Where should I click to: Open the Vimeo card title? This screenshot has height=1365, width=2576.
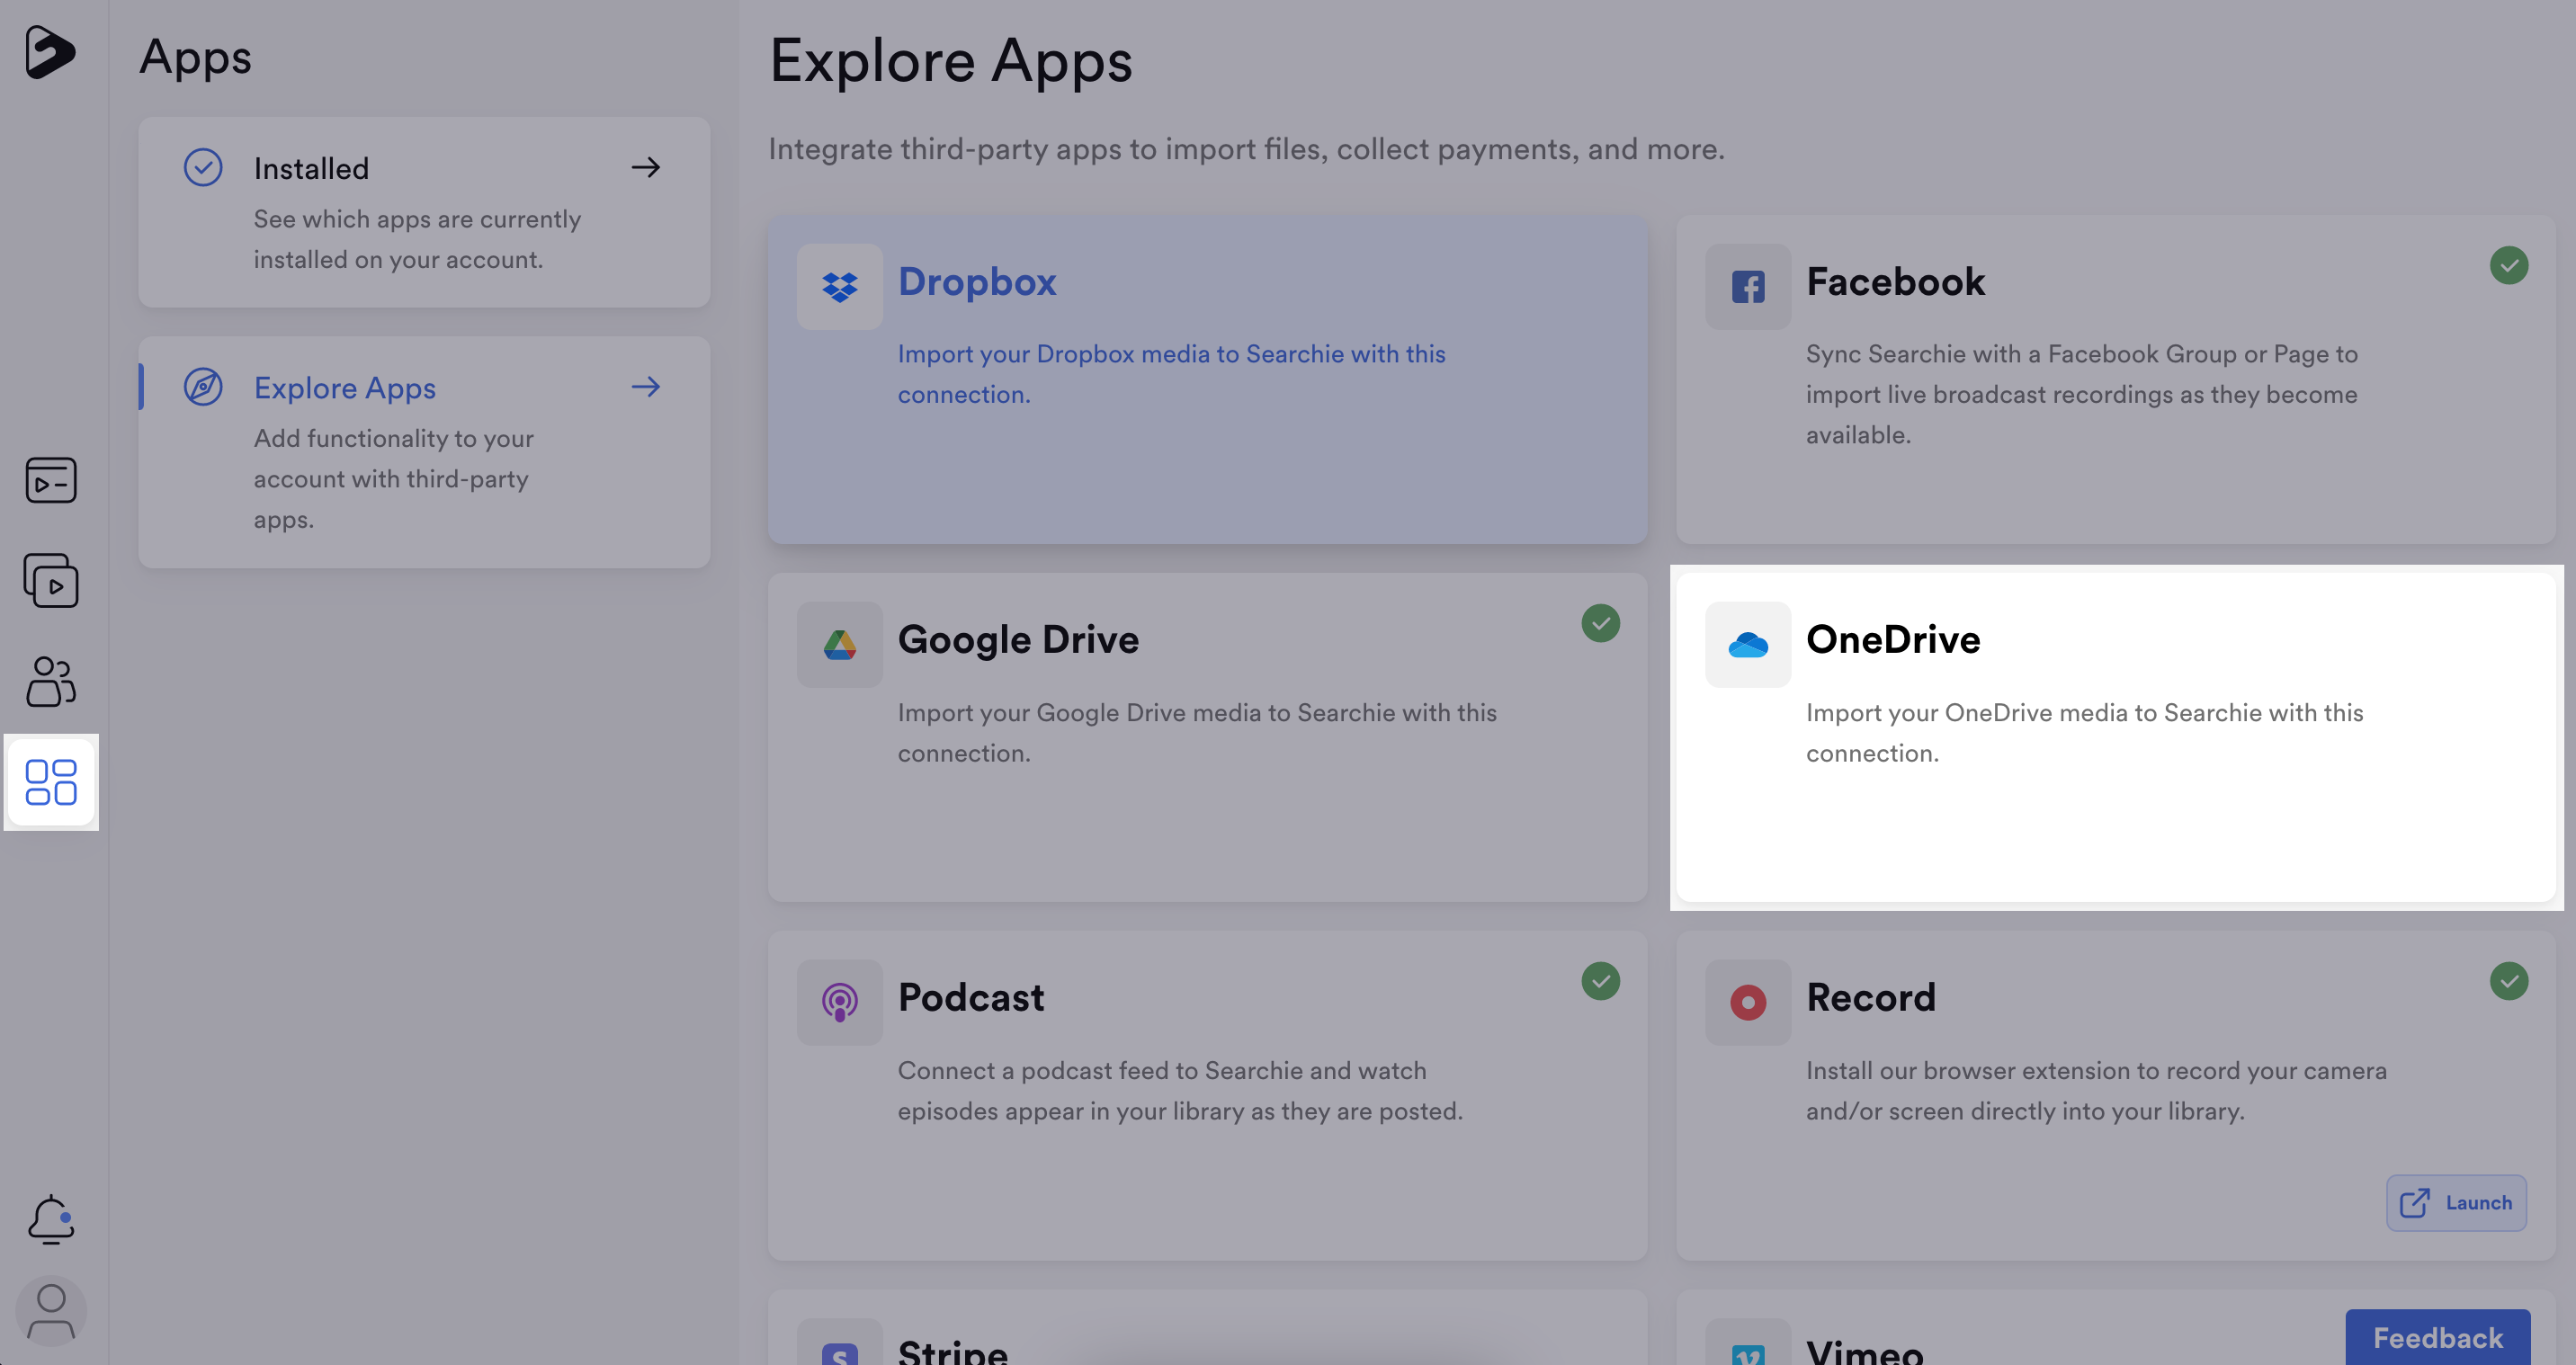(x=1865, y=1352)
